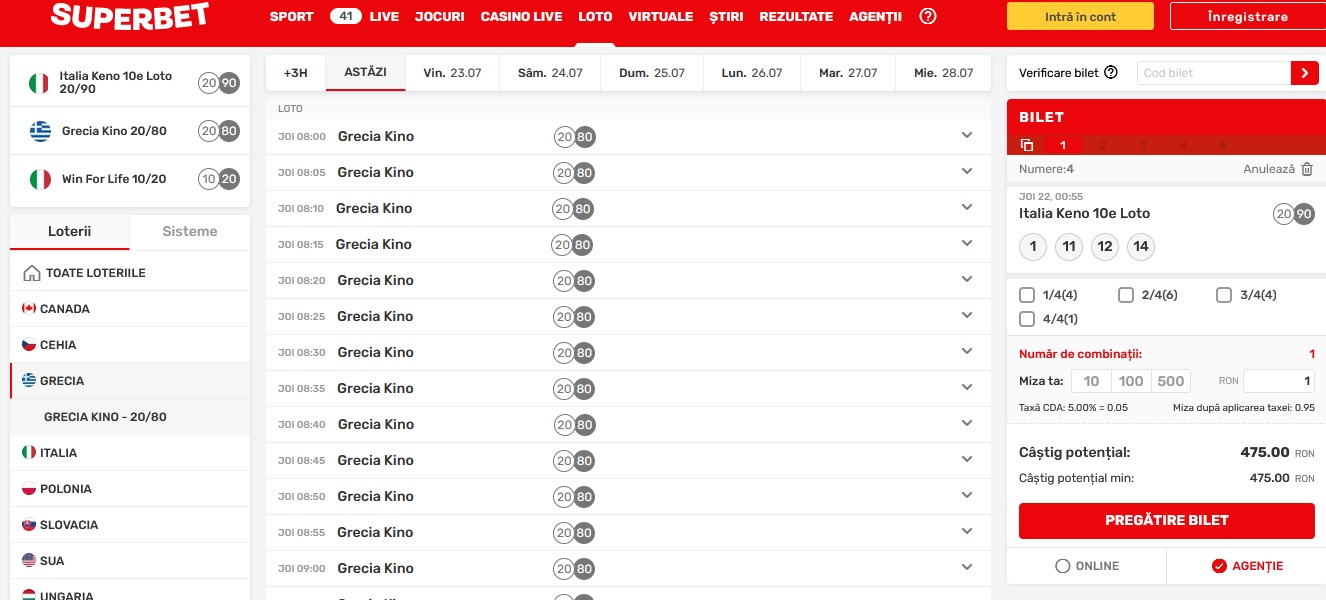This screenshot has height=600, width=1326.
Task: Click the trash icon next to Anulează
Action: pyautogui.click(x=1307, y=170)
